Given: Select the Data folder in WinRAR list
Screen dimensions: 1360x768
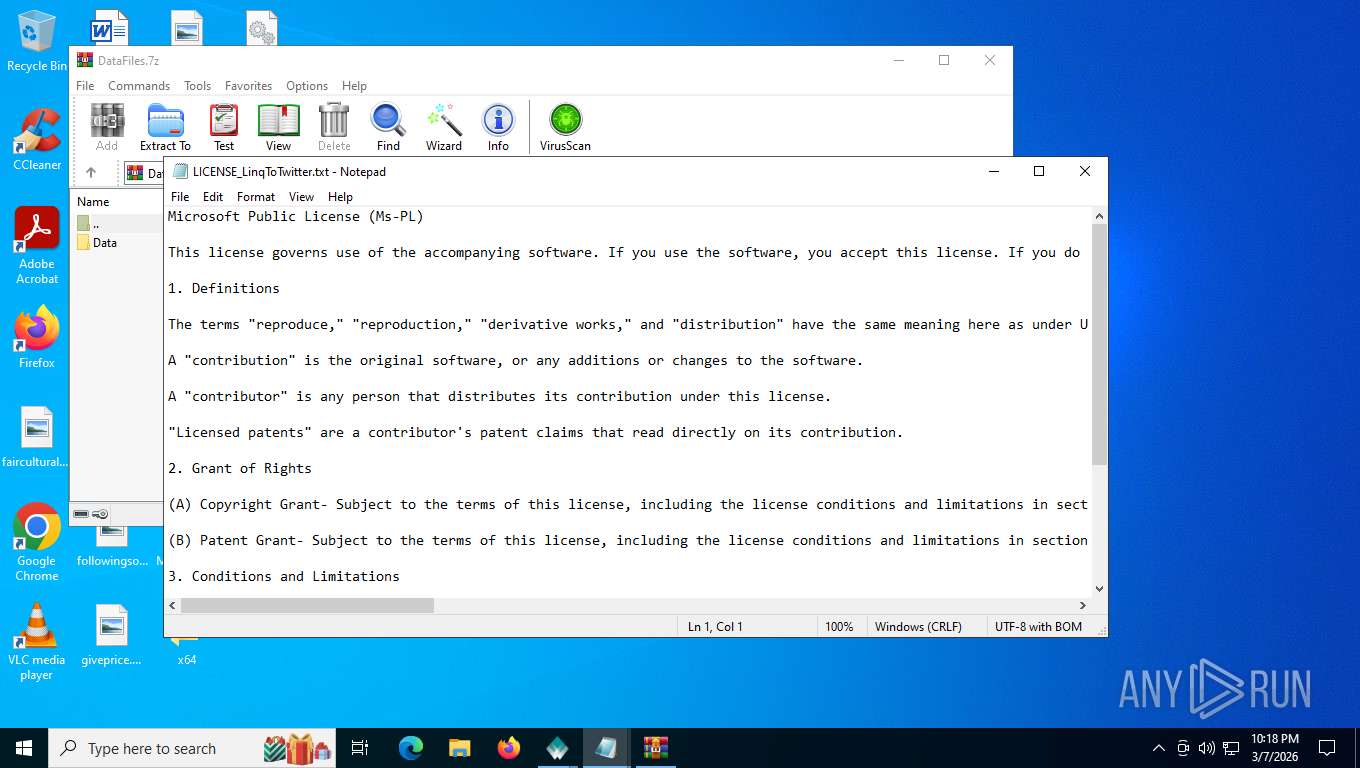Looking at the screenshot, I should coord(105,243).
